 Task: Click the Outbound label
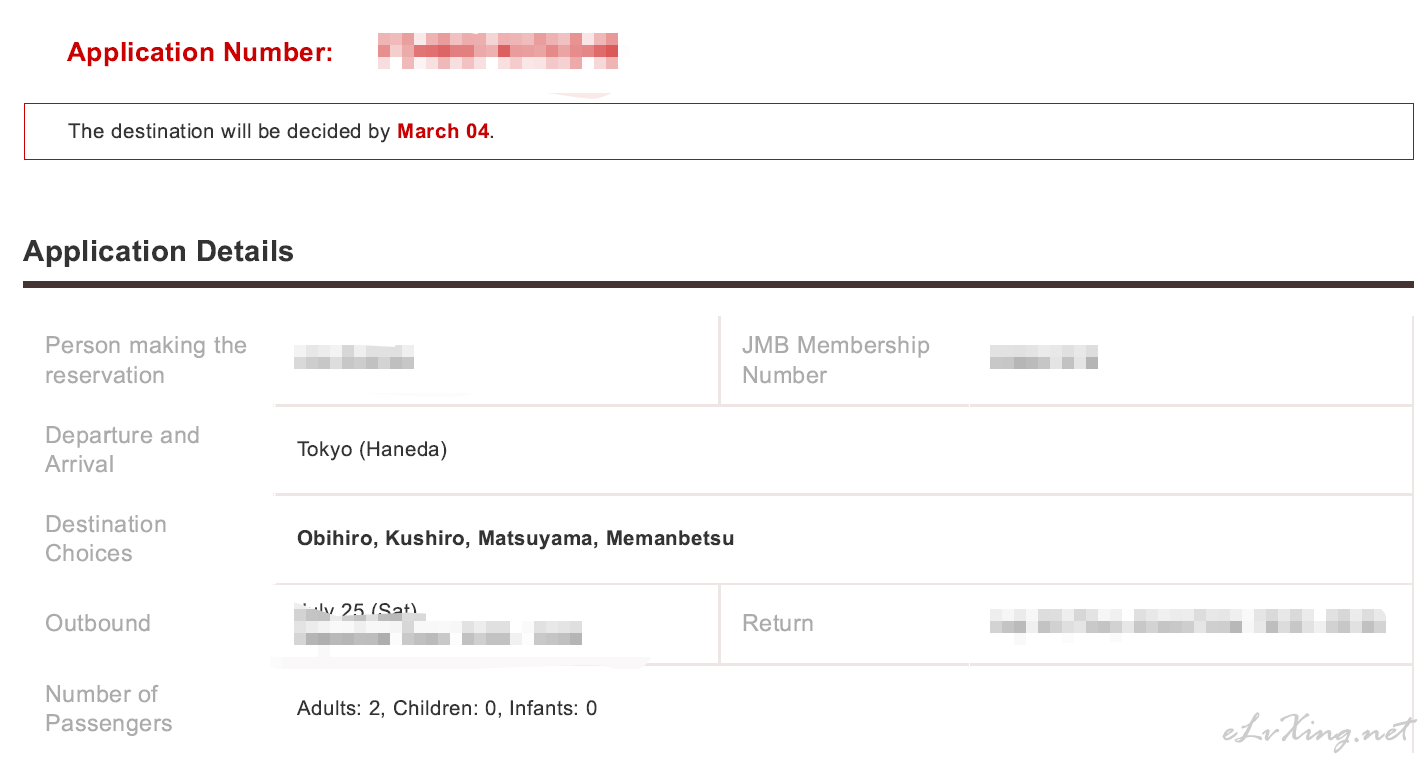98,623
